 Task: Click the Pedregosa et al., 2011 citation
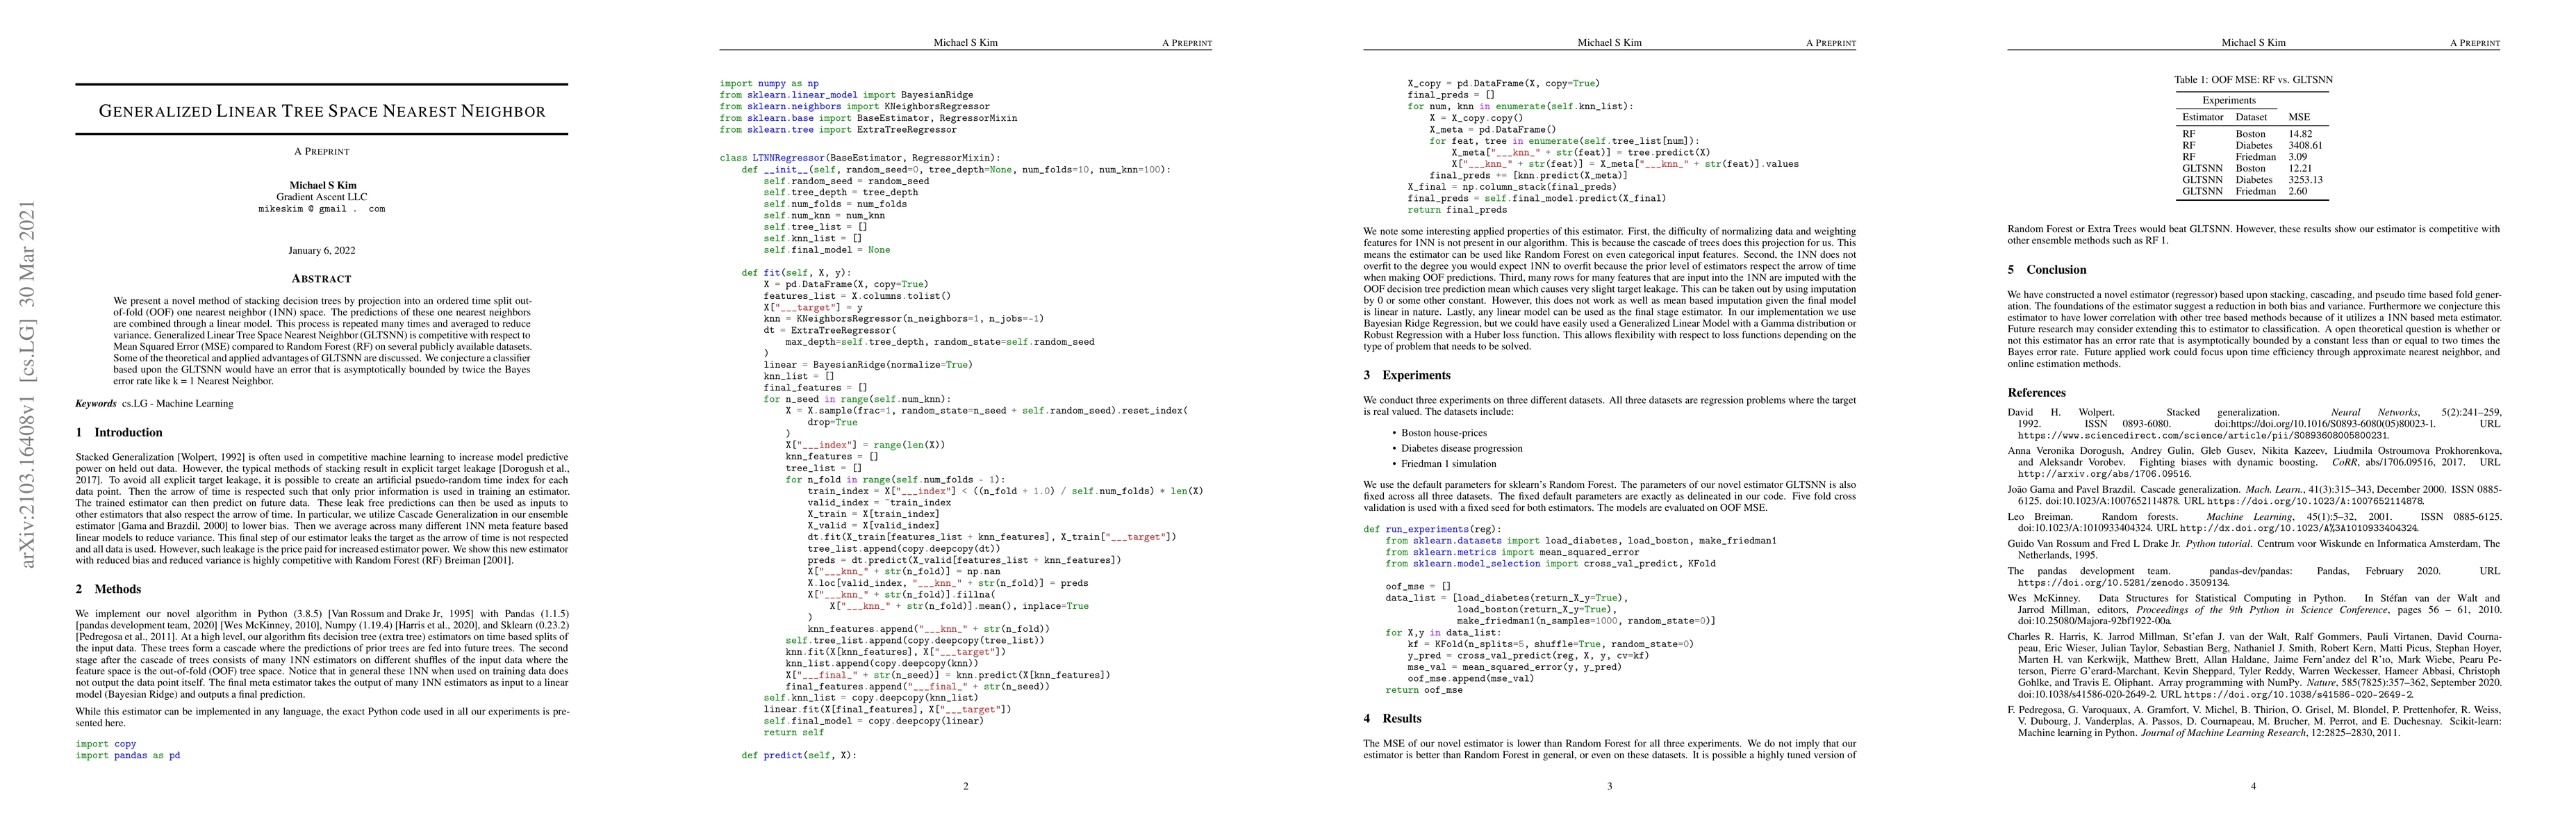tap(127, 636)
